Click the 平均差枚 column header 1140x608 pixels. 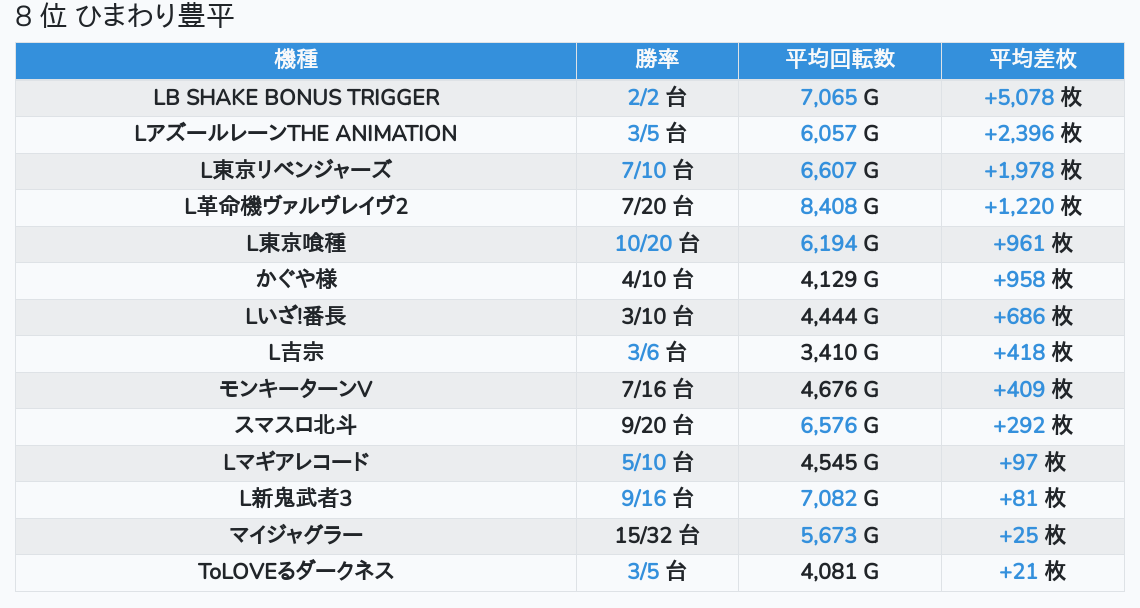click(x=1033, y=60)
